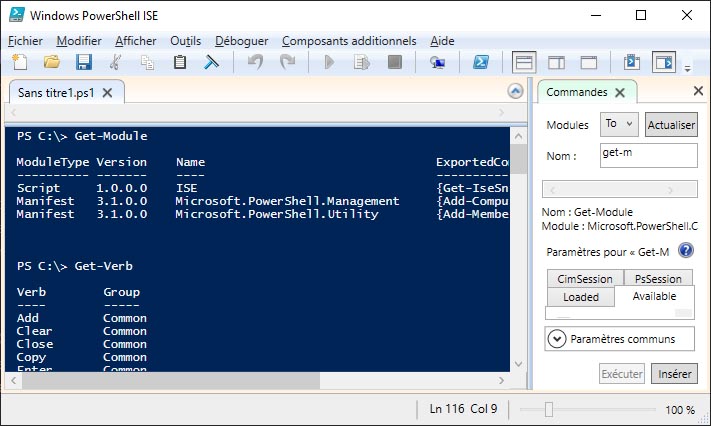The width and height of the screenshot is (711, 426).
Task: Open the Outils menu
Action: (185, 41)
